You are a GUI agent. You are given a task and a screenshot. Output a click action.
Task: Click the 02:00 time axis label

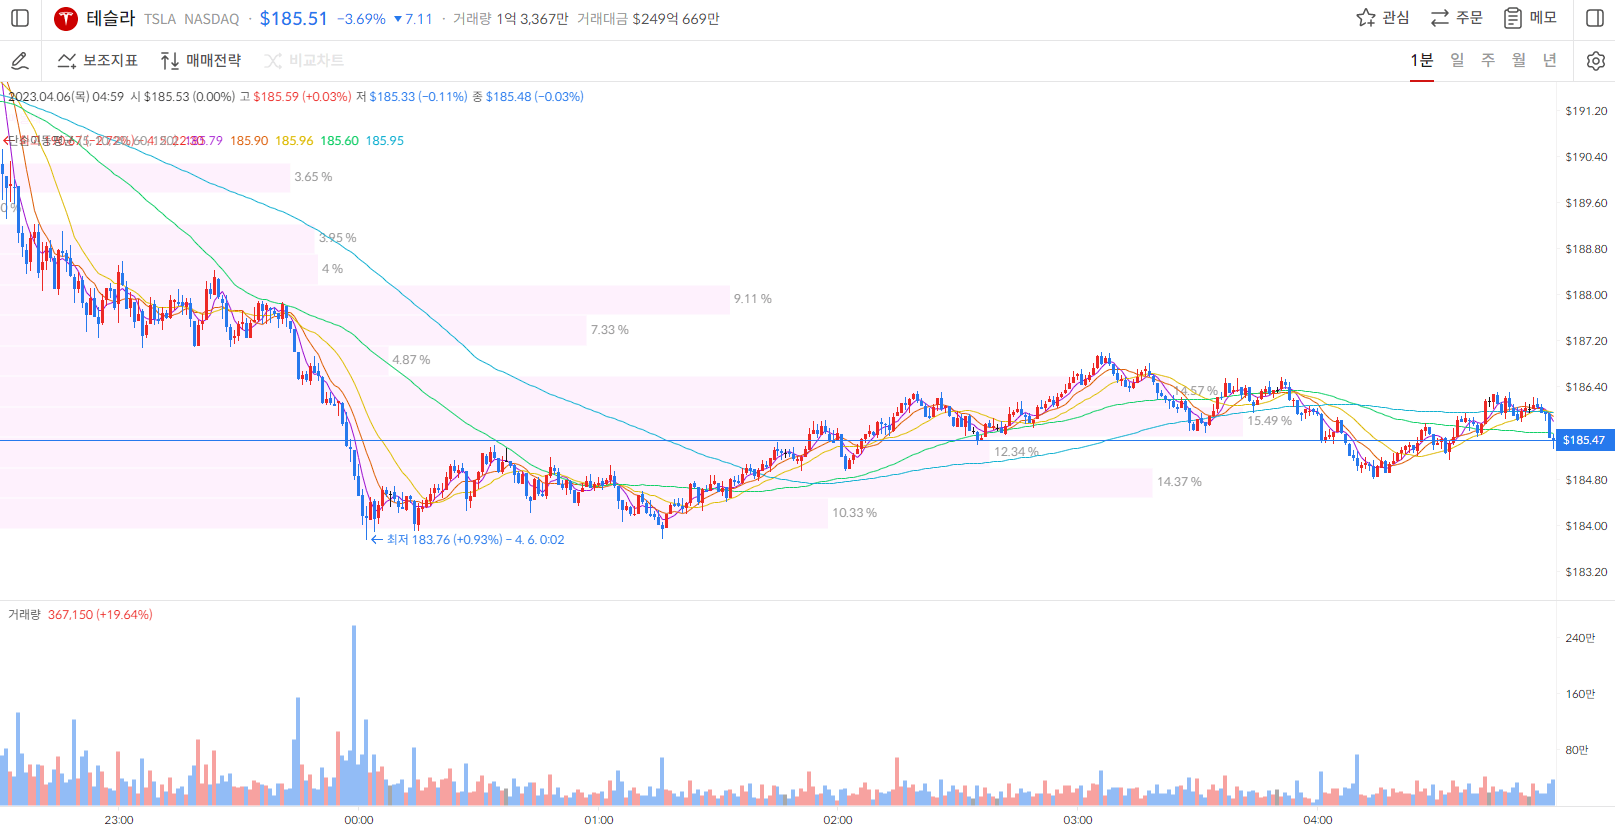838,820
